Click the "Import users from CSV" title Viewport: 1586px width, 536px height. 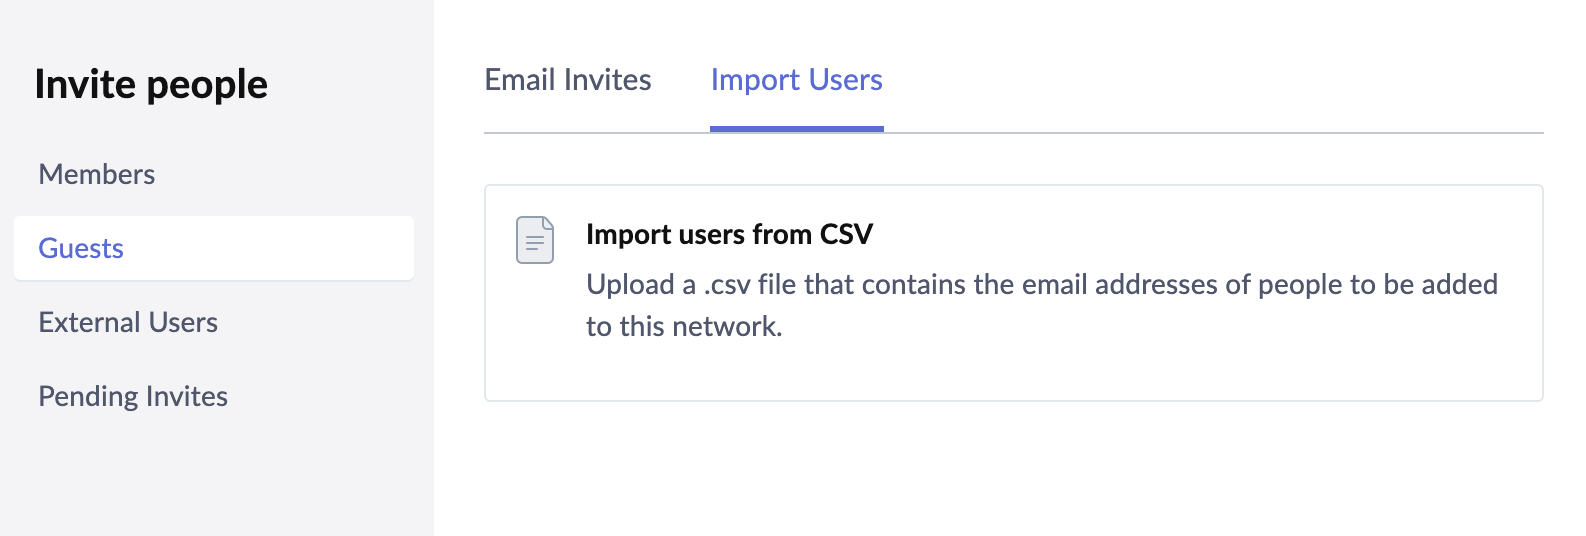[x=729, y=234]
